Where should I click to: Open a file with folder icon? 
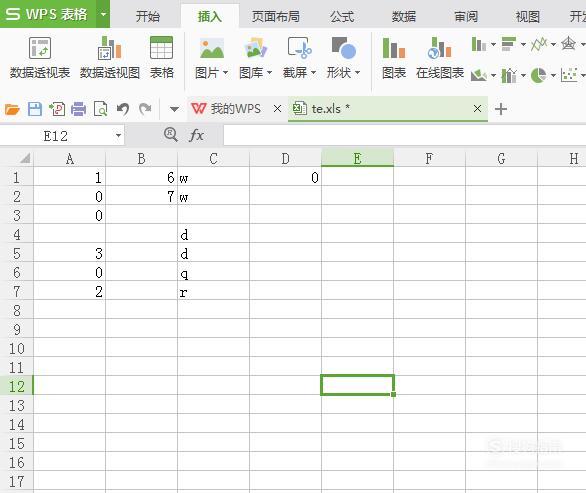click(x=12, y=109)
